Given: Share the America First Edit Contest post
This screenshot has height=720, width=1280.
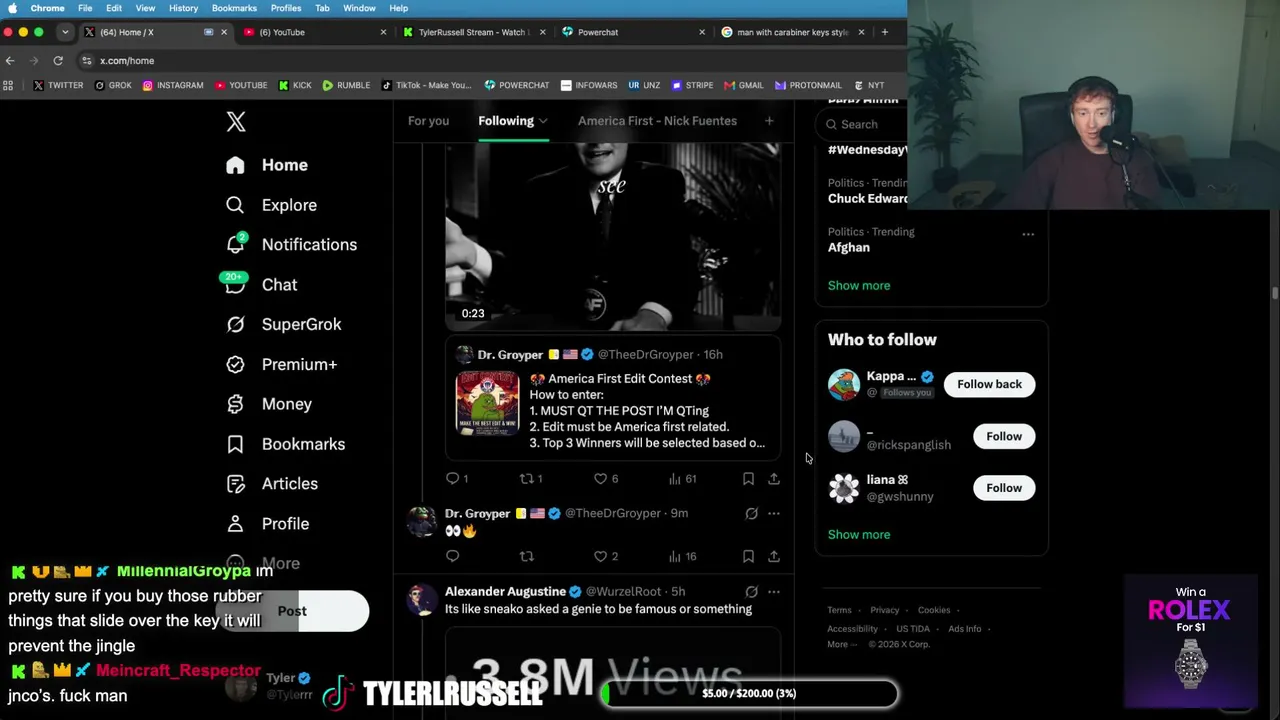Looking at the screenshot, I should [x=774, y=479].
